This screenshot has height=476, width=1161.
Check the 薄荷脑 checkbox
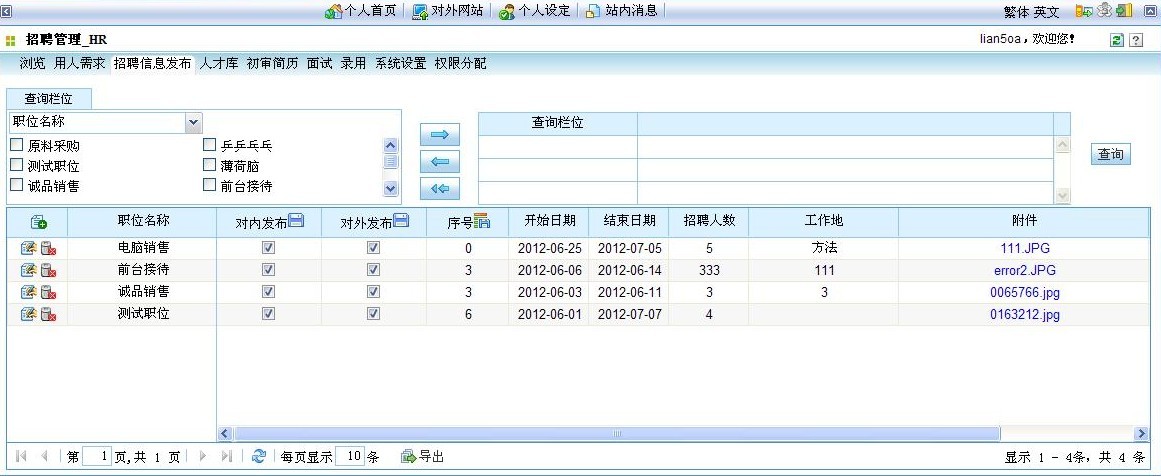tap(210, 165)
